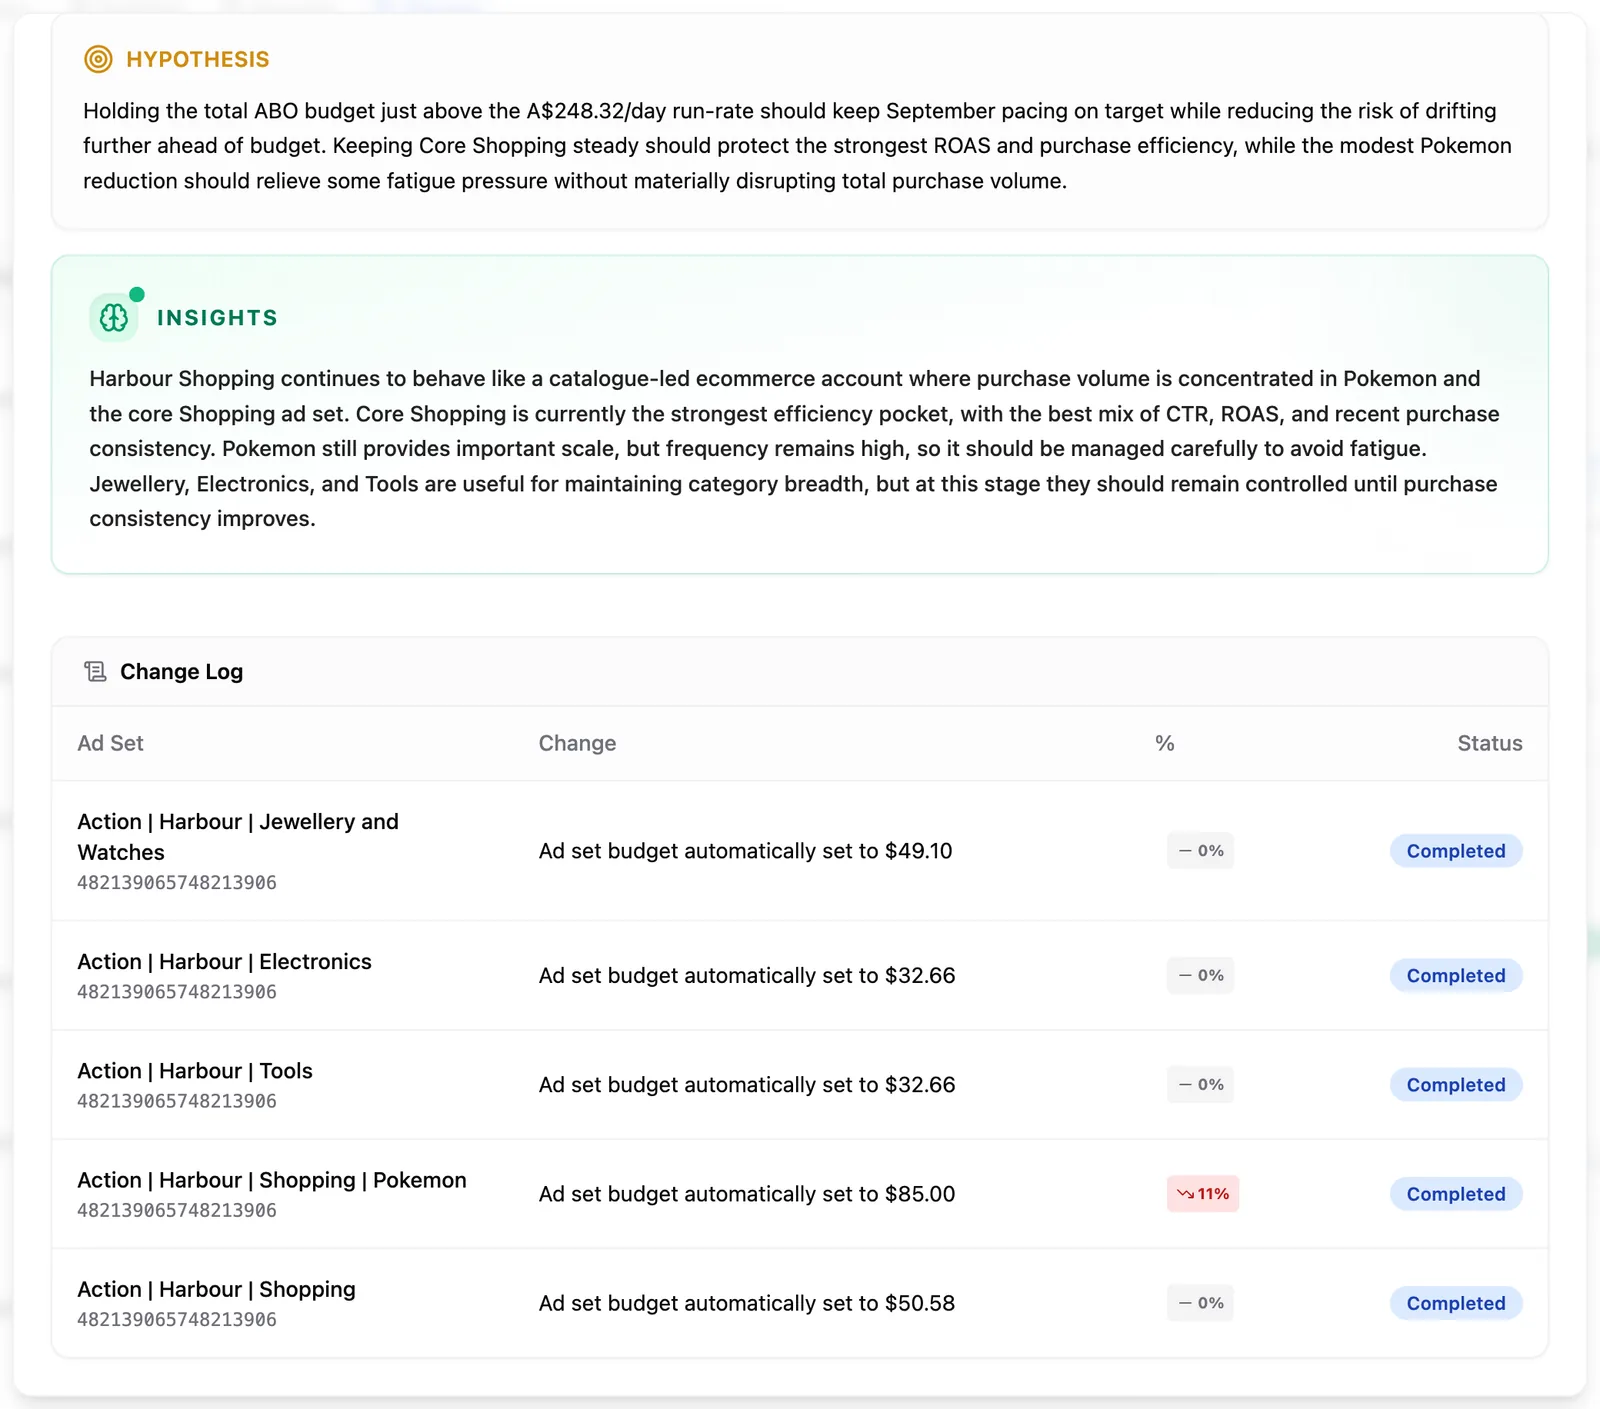Viewport: 1600px width, 1409px height.
Task: Click Completed status for Jewellery and Watches
Action: coord(1456,851)
